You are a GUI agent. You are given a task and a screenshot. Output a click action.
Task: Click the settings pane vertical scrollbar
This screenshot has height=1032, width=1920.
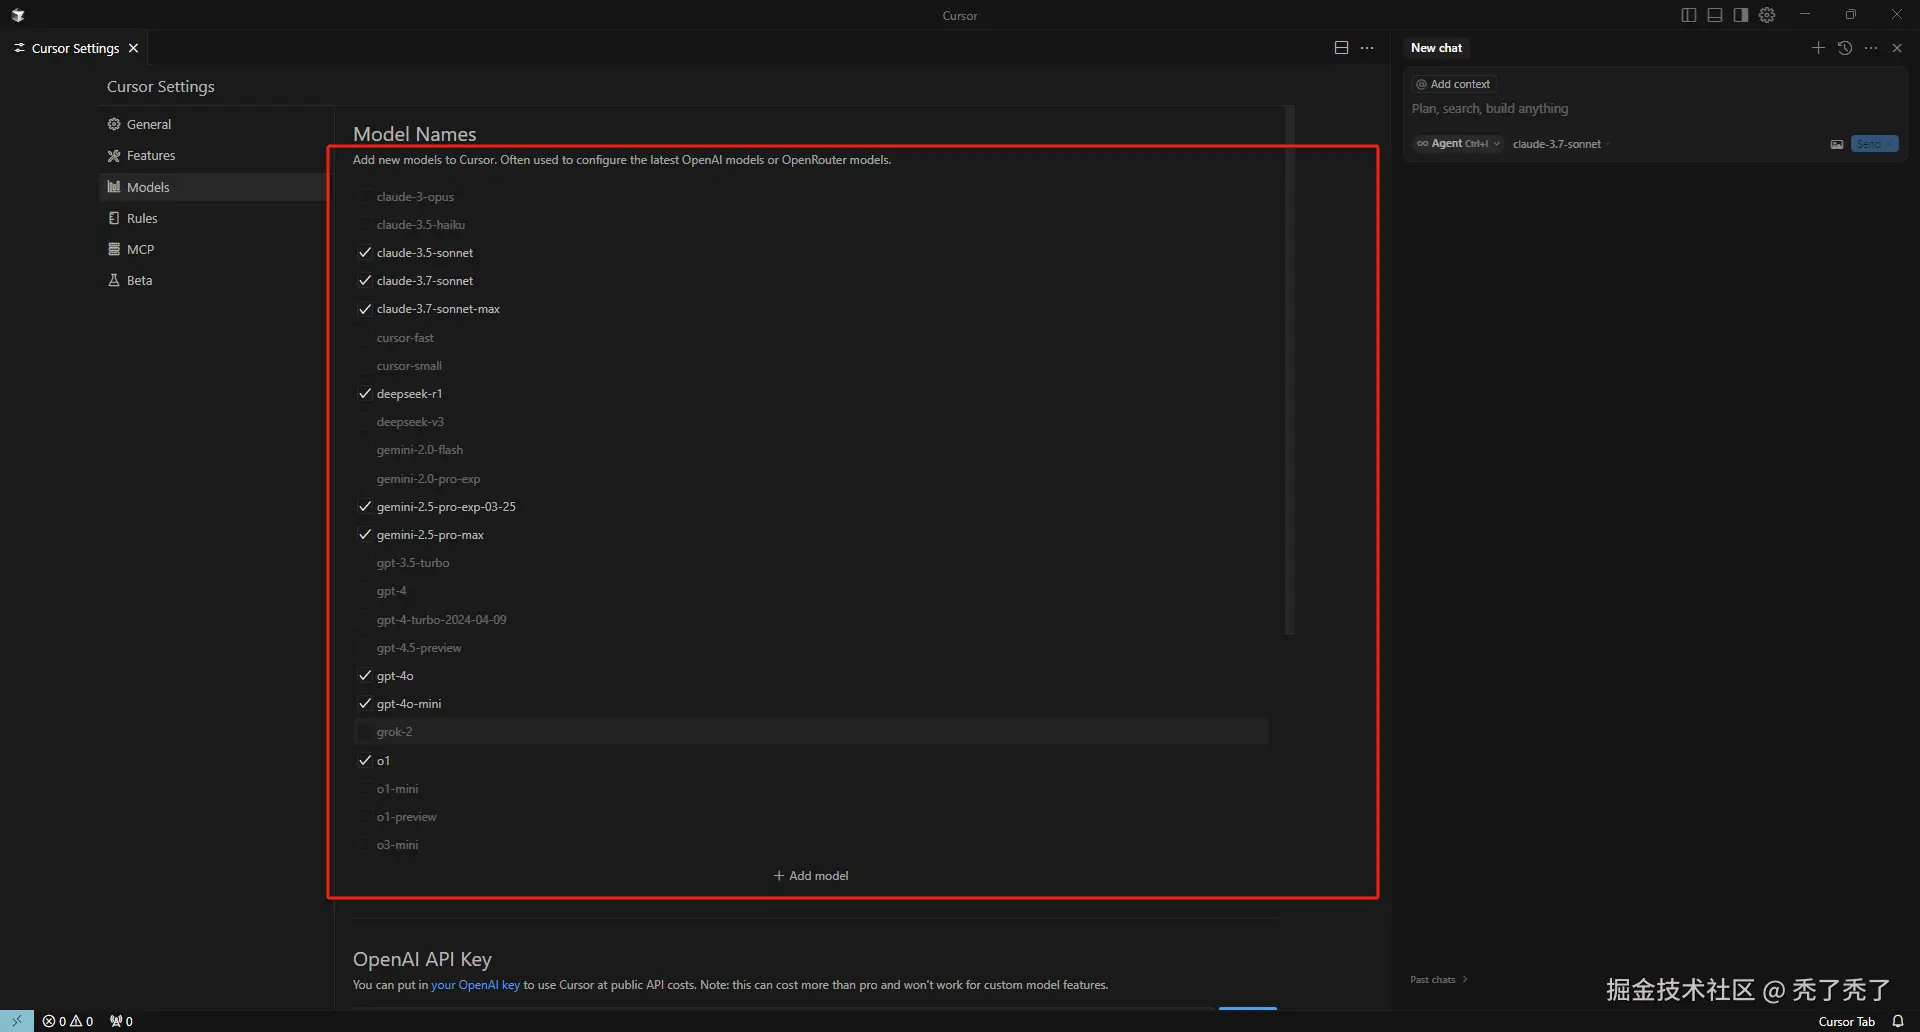pyautogui.click(x=1289, y=370)
